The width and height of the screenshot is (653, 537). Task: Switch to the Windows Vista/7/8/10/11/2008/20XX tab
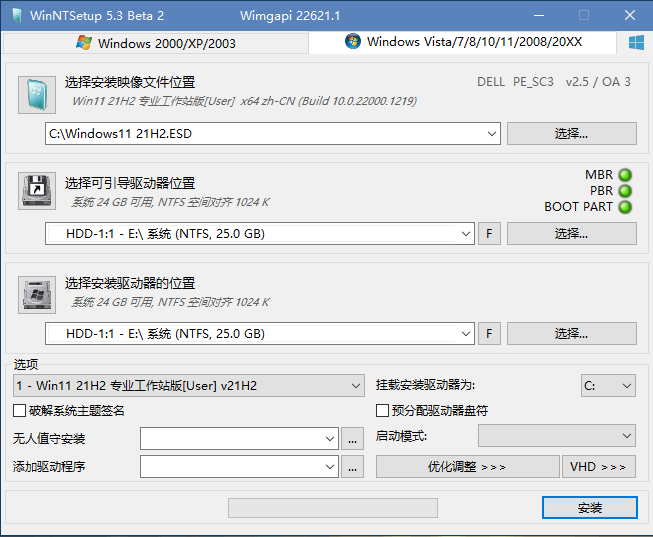click(x=463, y=42)
